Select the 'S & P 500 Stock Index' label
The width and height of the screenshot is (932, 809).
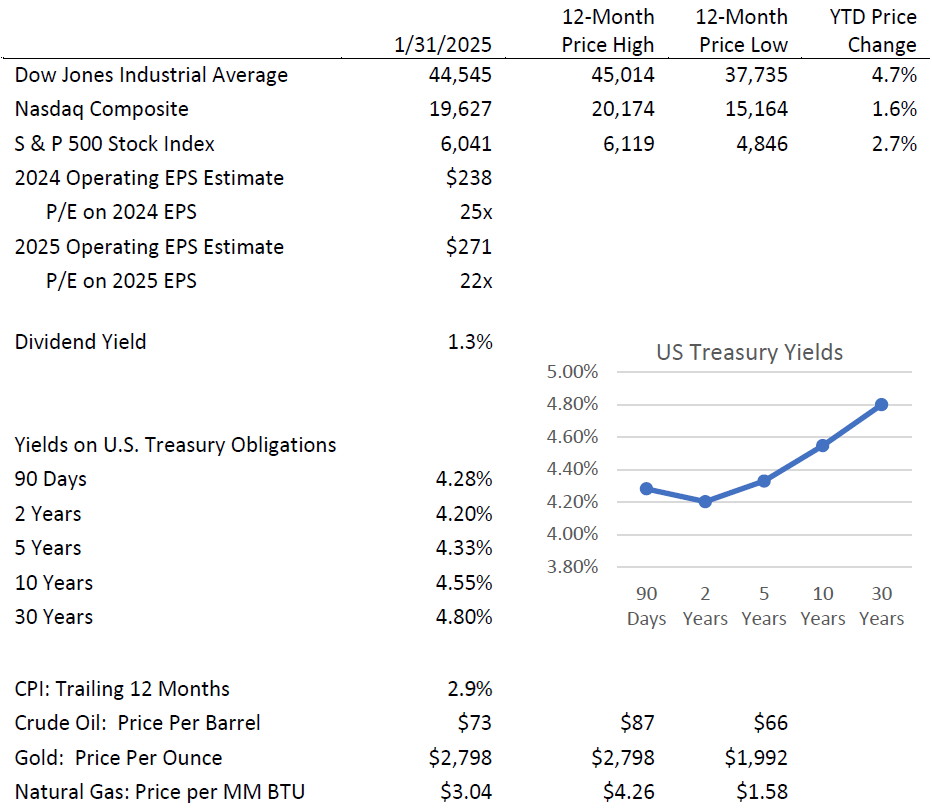pos(114,144)
